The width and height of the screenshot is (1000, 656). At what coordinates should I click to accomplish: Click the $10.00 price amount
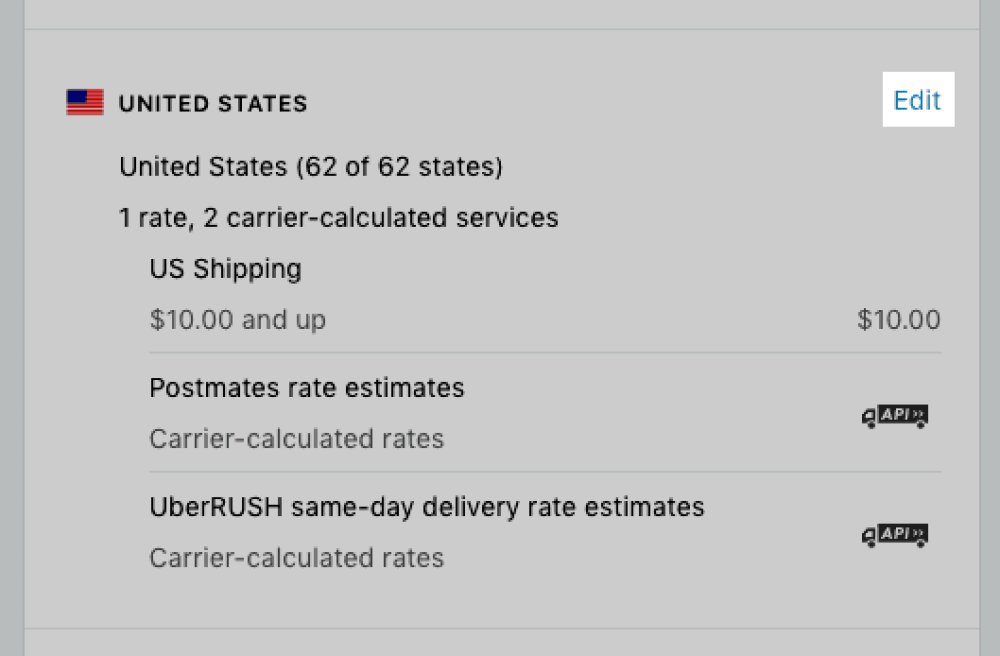[x=899, y=319]
